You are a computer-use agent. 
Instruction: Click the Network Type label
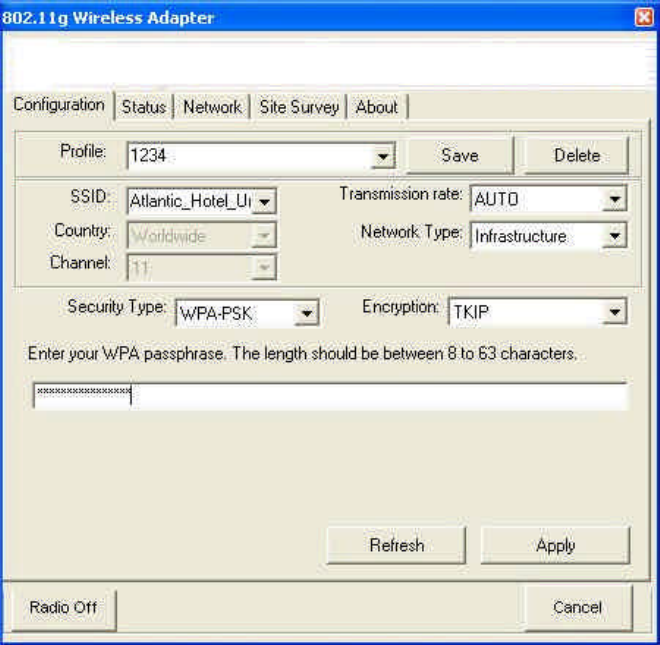pyautogui.click(x=411, y=232)
